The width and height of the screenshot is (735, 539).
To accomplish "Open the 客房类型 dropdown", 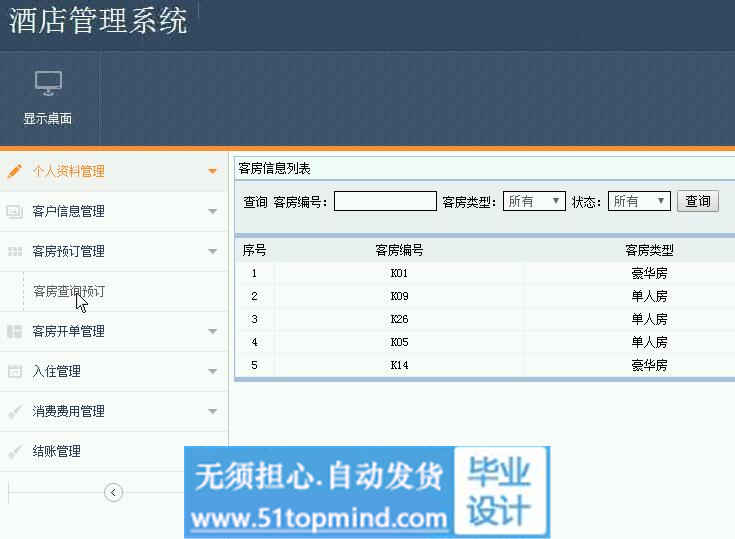I will [x=534, y=202].
